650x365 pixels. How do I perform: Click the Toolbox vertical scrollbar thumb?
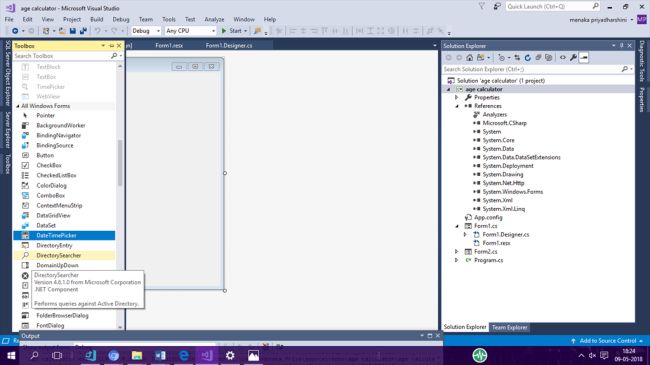(x=120, y=163)
